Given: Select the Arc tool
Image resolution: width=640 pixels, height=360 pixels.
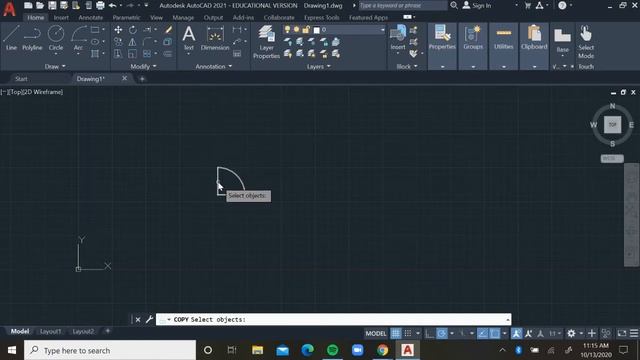Looking at the screenshot, I should (x=78, y=38).
